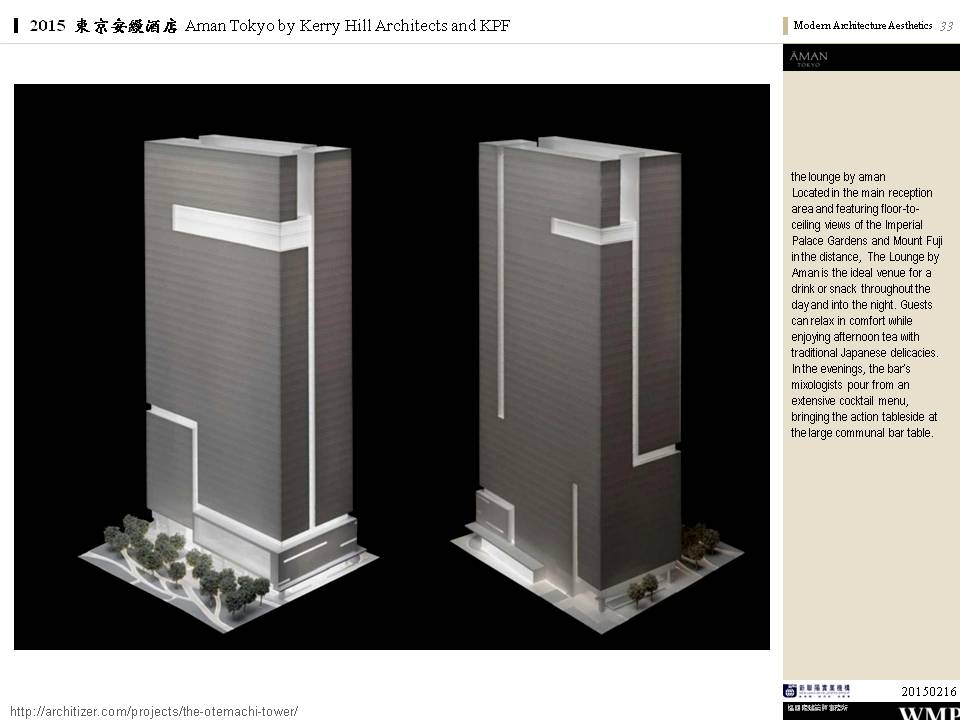960x720 pixels.
Task: Click the date 20150216
Action: [x=929, y=691]
